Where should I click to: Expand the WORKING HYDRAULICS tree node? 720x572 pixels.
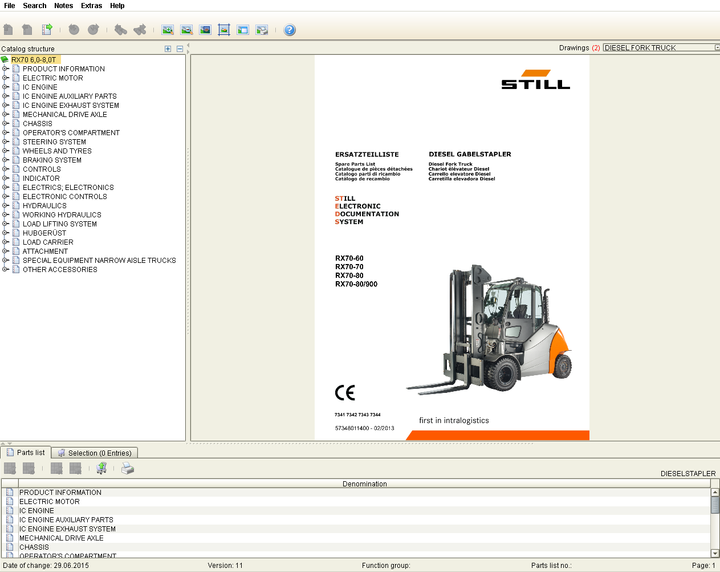click(5, 214)
